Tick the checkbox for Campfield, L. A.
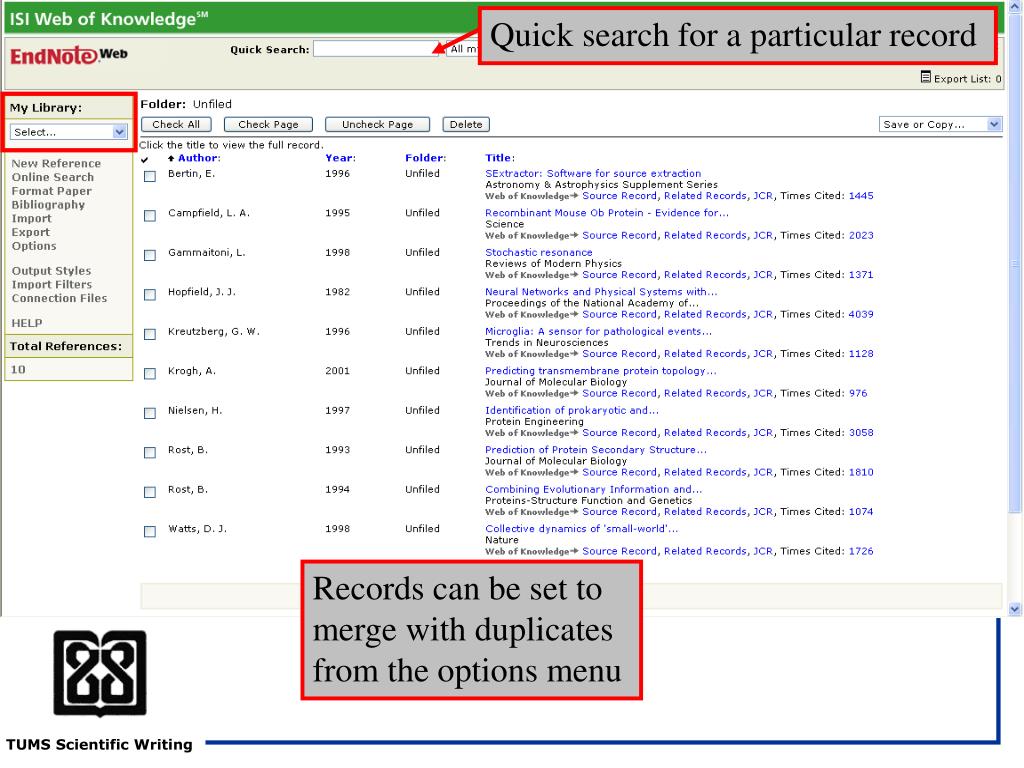 point(150,216)
